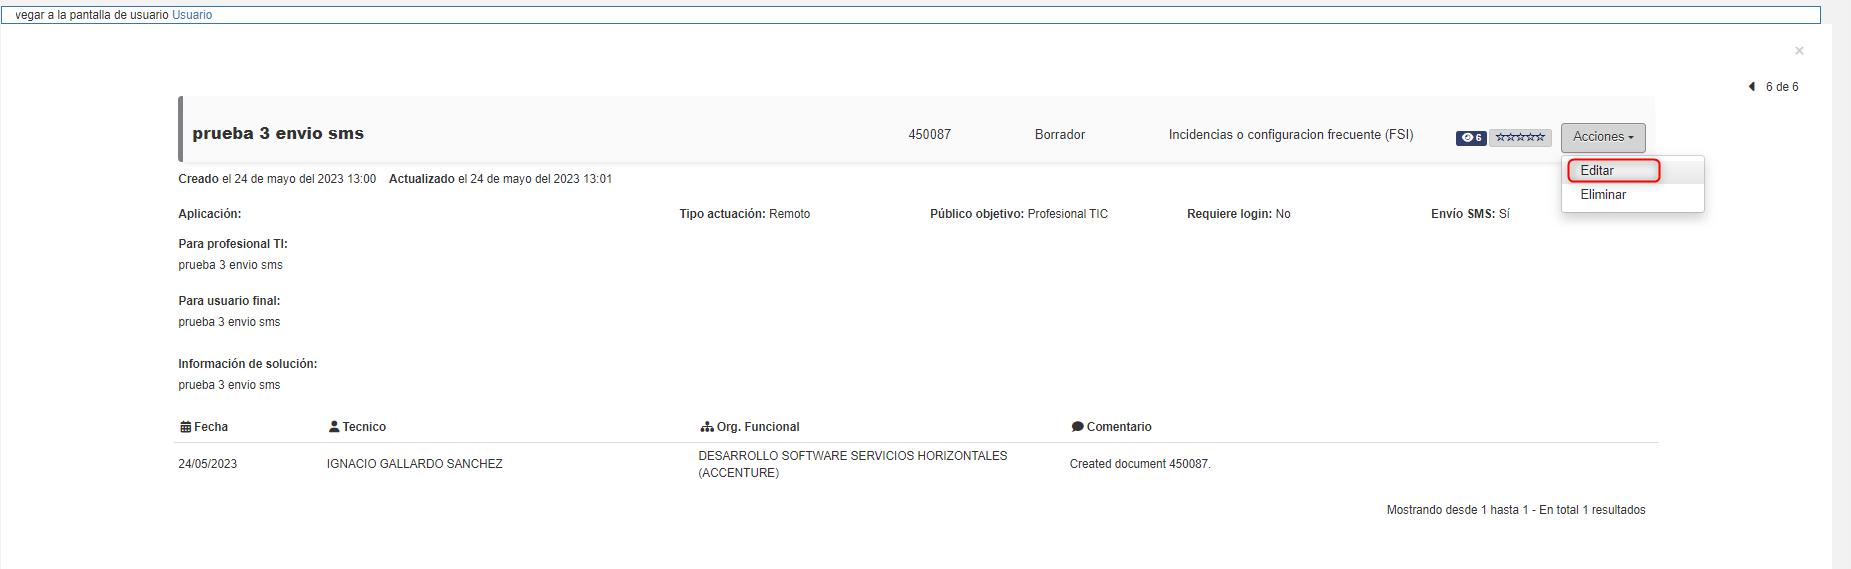The height and width of the screenshot is (569, 1851).
Task: Click the speech bubble icon of Comentario column
Action: (x=1077, y=427)
